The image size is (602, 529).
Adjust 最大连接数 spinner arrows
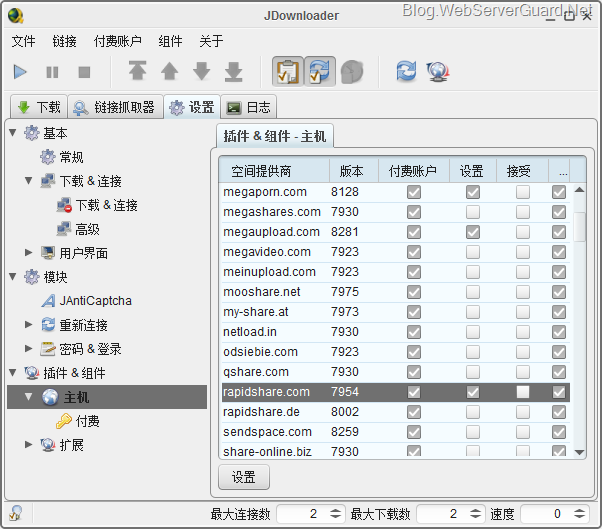(335, 514)
